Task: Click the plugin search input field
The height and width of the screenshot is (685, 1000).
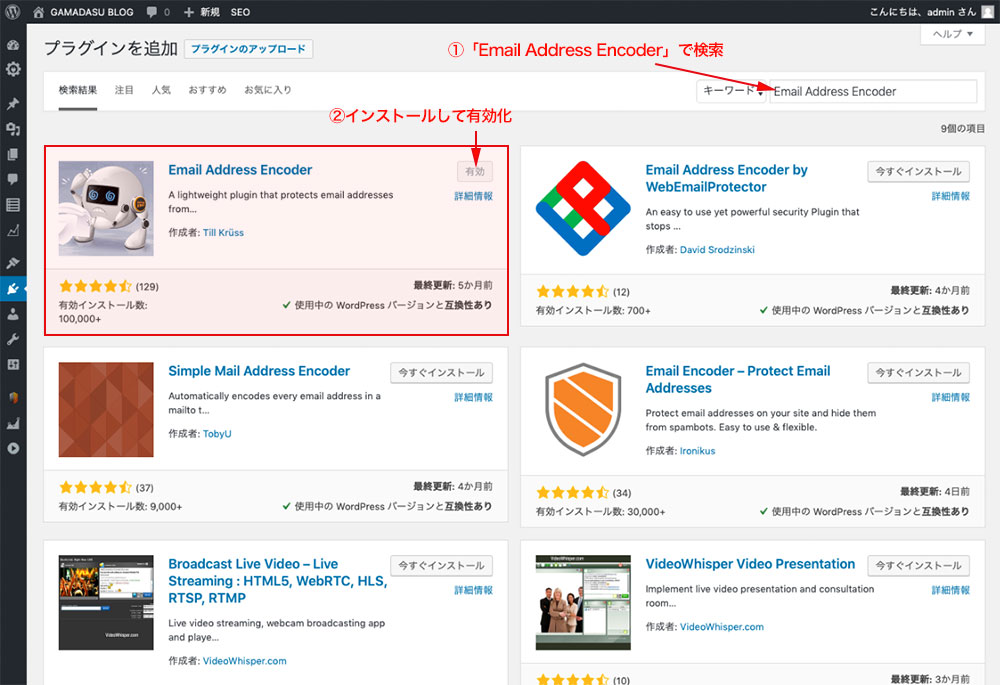Action: [x=873, y=91]
